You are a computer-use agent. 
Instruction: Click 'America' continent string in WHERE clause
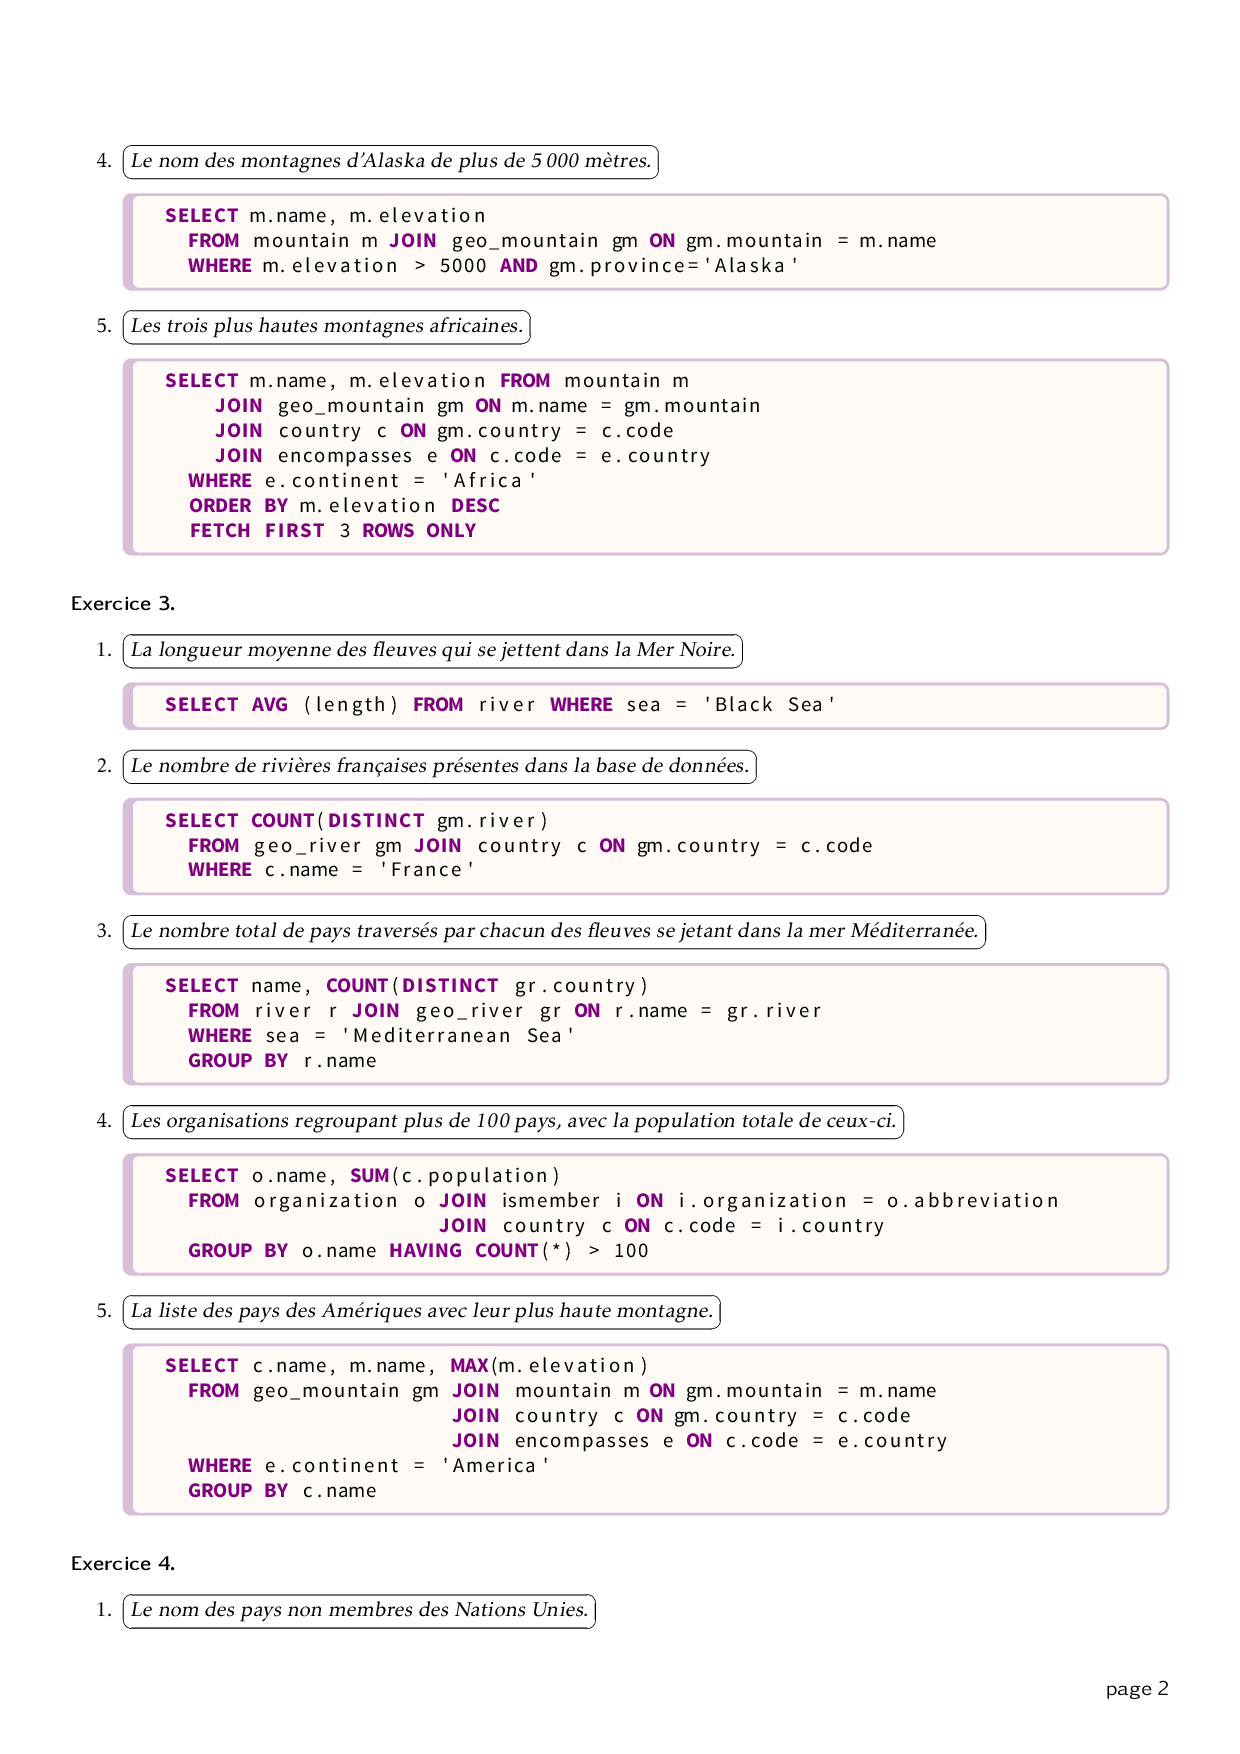coord(495,1466)
